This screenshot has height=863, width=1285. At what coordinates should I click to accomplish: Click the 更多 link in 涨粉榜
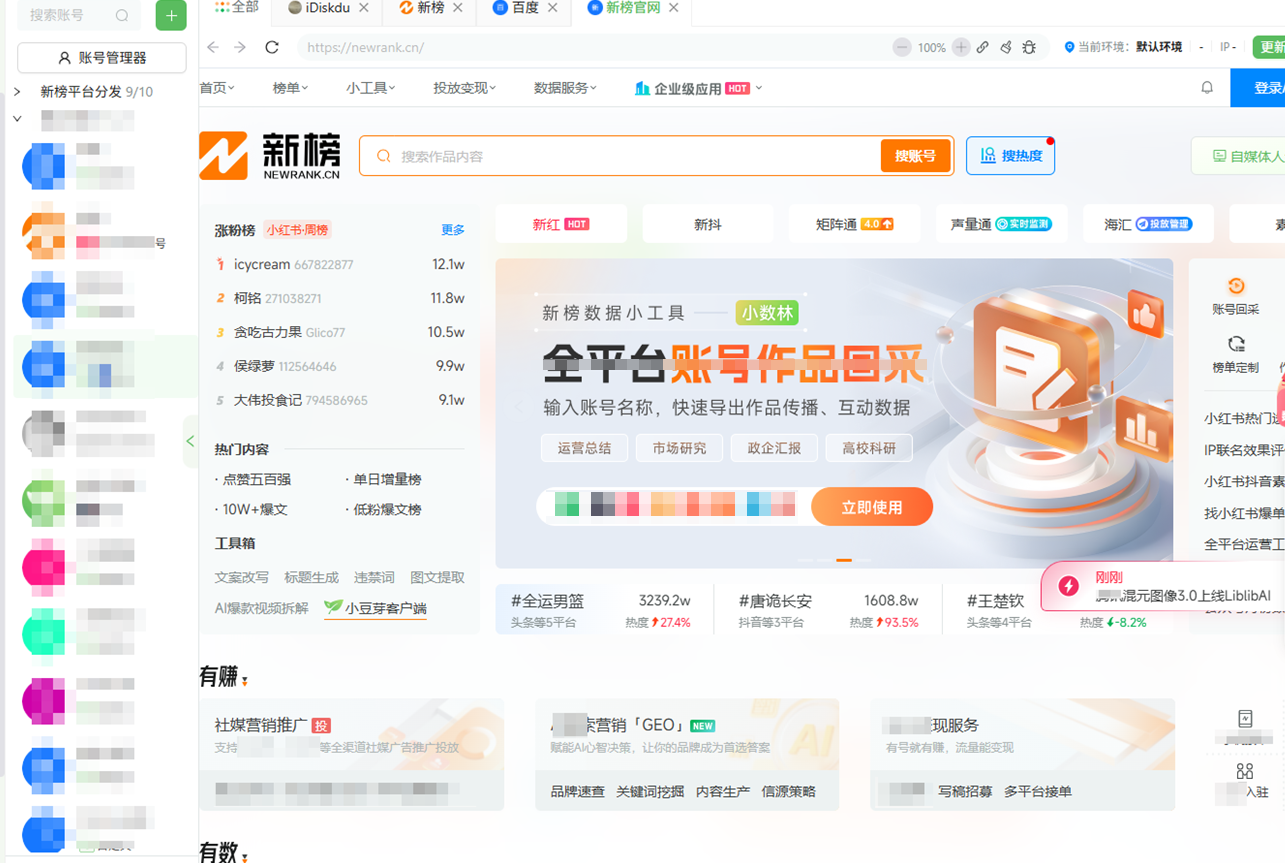coord(453,230)
